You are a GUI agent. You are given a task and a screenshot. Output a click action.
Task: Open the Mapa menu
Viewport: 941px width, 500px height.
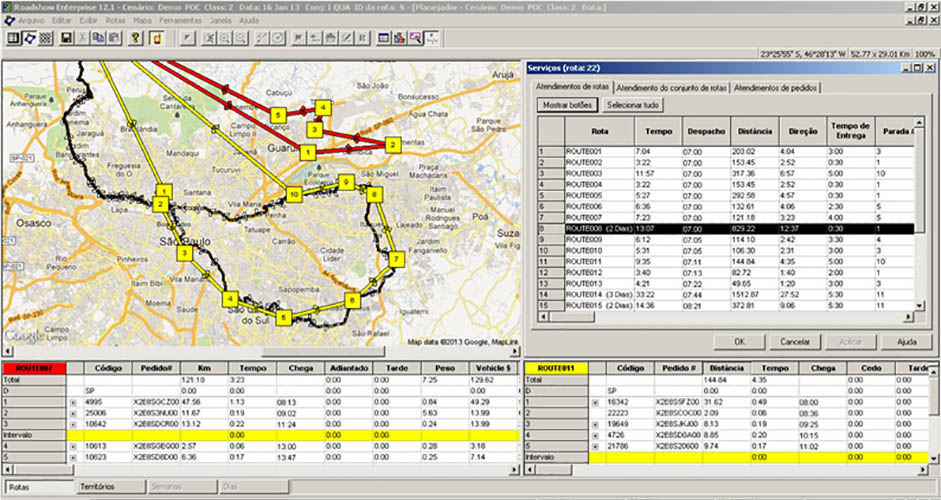pyautogui.click(x=142, y=20)
